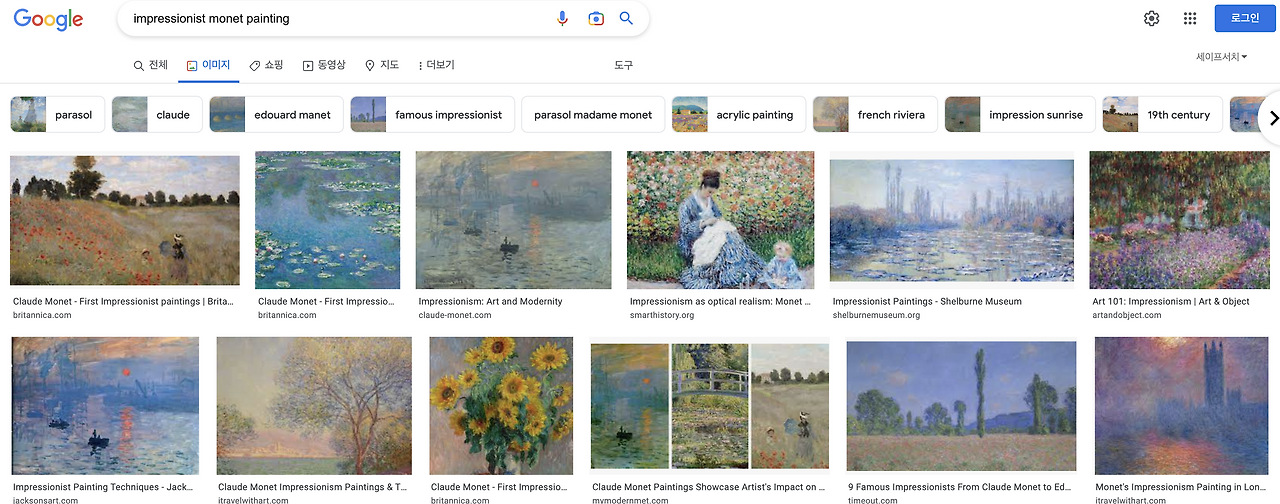The height and width of the screenshot is (504, 1280).
Task: Open Google apps grid icon
Action: (1190, 18)
